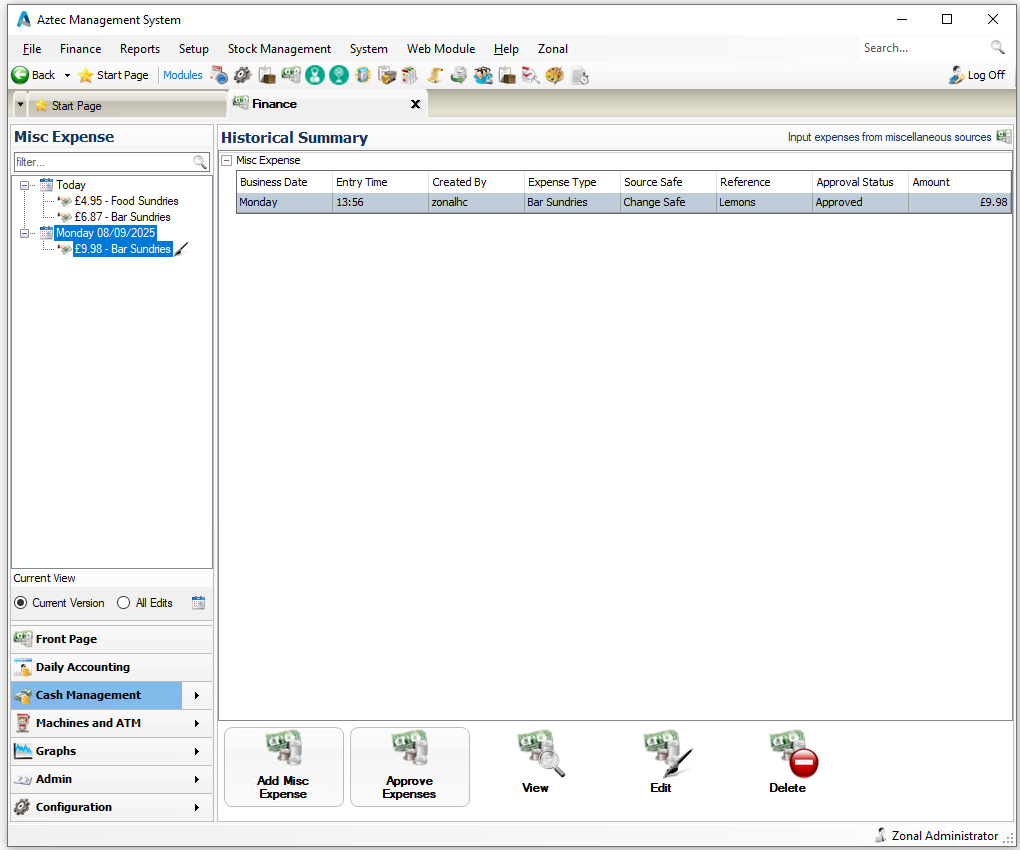Image resolution: width=1020 pixels, height=850 pixels.
Task: Open the Stock Management menu
Action: pyautogui.click(x=279, y=48)
